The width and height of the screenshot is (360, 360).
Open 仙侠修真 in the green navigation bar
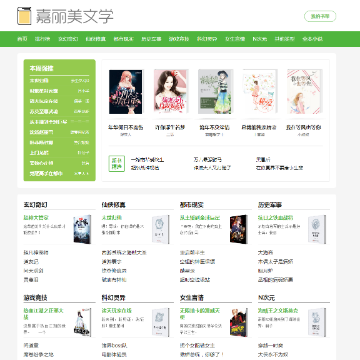tap(96, 39)
